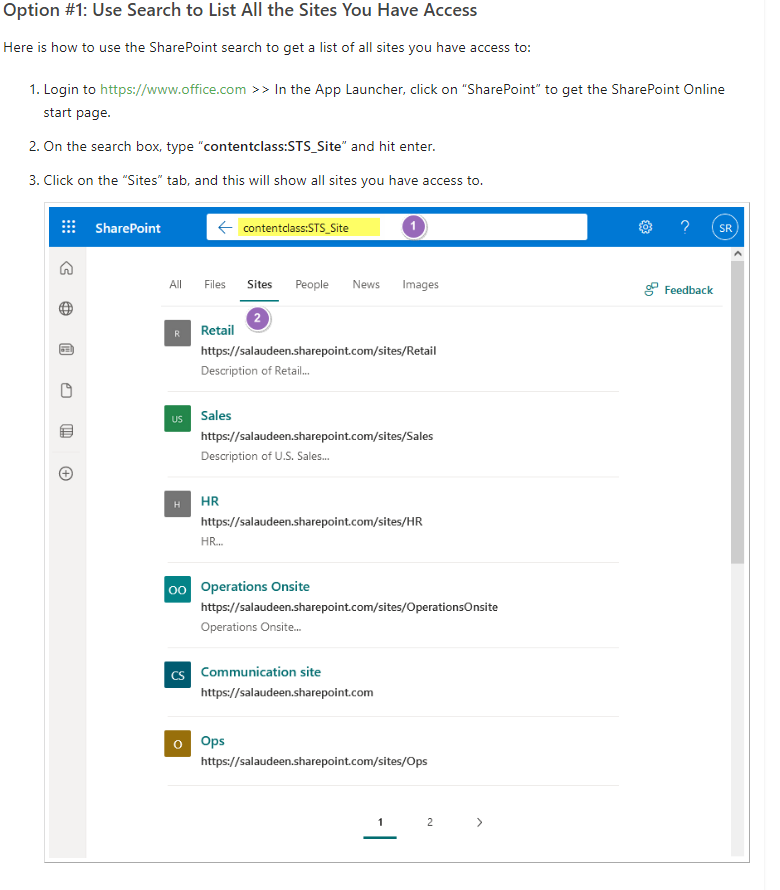Click the Sales site US tile
Viewport: 780px width, 890px height.
tap(178, 419)
